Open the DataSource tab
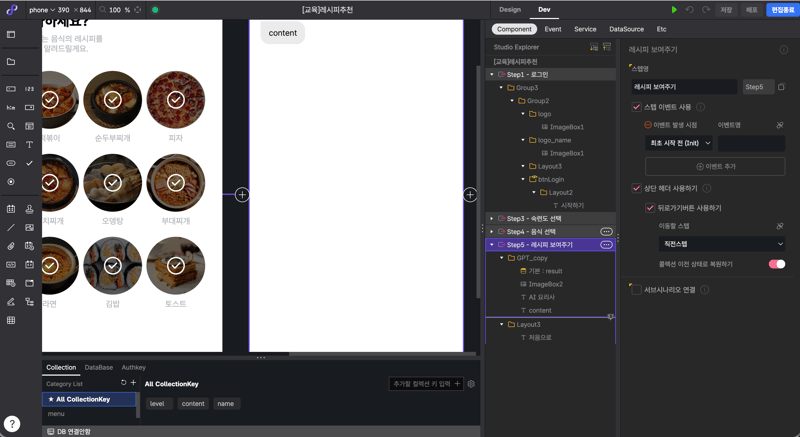 pyautogui.click(x=626, y=29)
